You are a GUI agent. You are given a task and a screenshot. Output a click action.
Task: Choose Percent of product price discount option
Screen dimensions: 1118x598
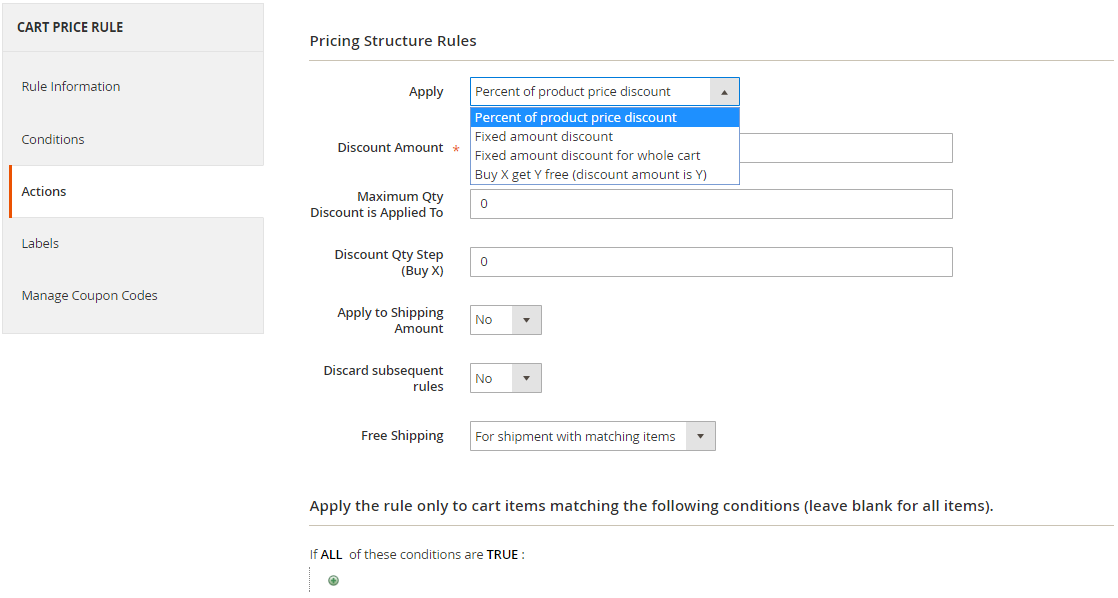point(576,118)
